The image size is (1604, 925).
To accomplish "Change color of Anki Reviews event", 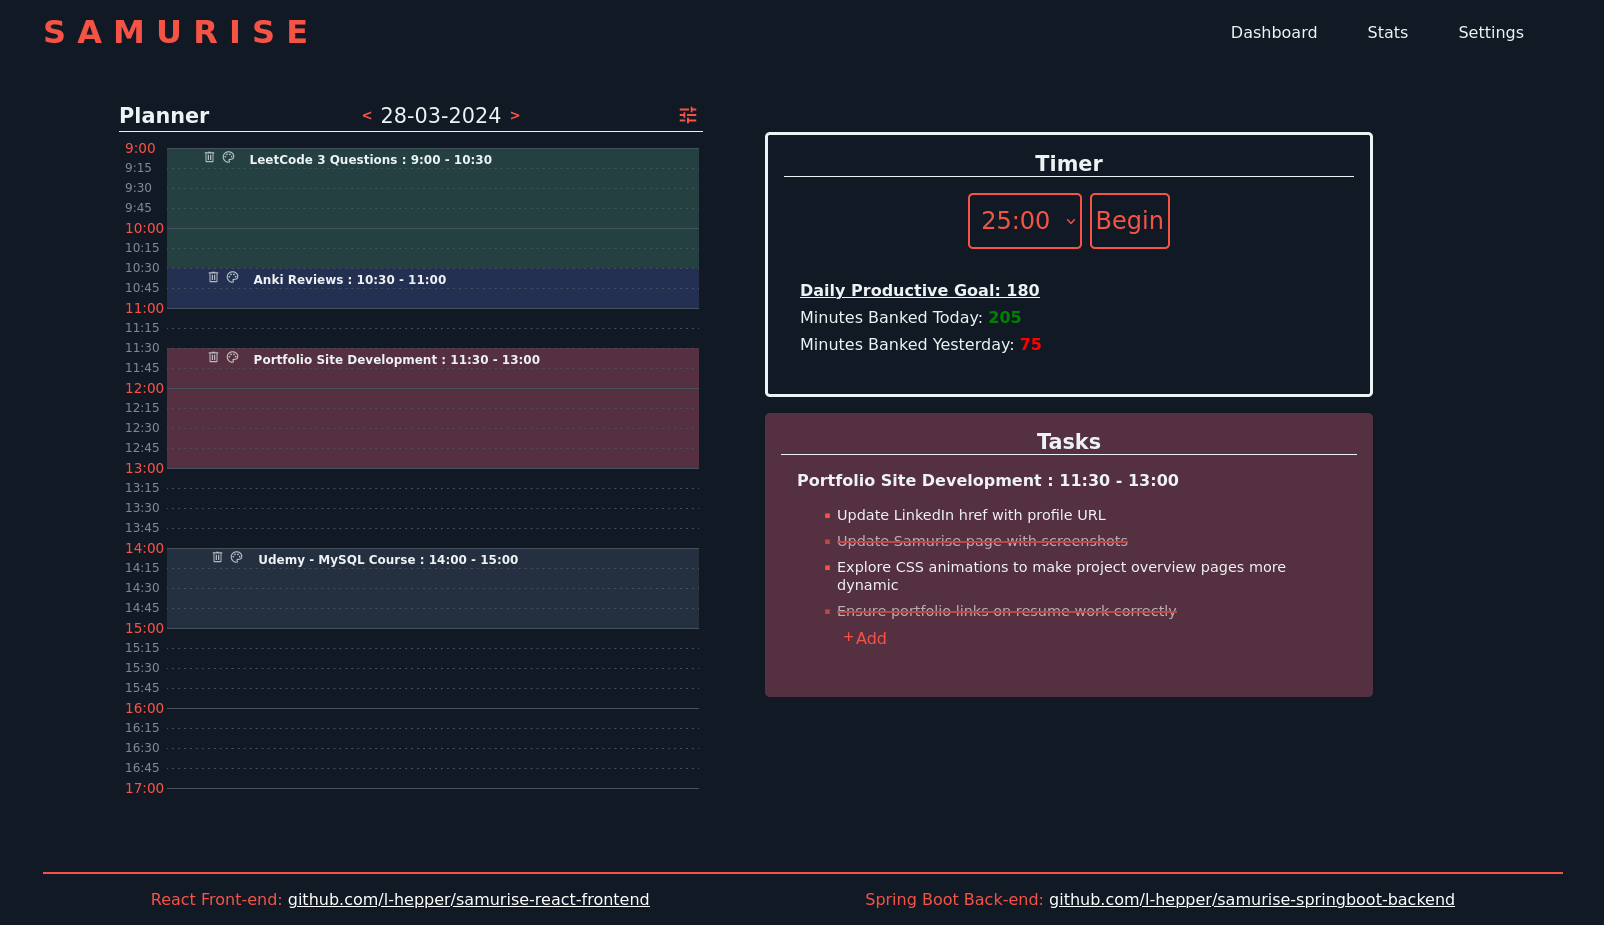I will coord(233,277).
